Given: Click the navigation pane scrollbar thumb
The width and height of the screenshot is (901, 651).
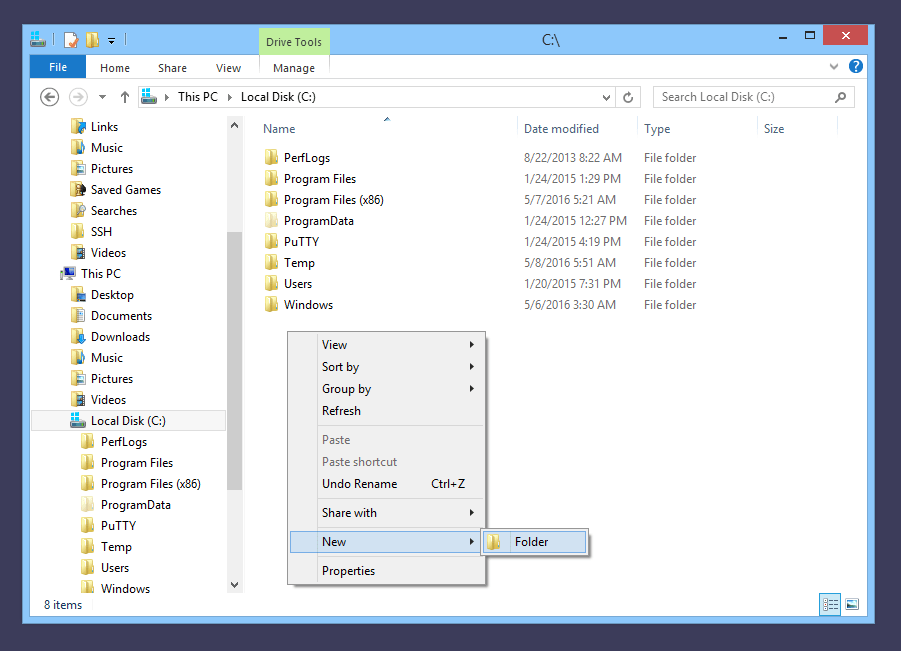Looking at the screenshot, I should pyautogui.click(x=234, y=360).
